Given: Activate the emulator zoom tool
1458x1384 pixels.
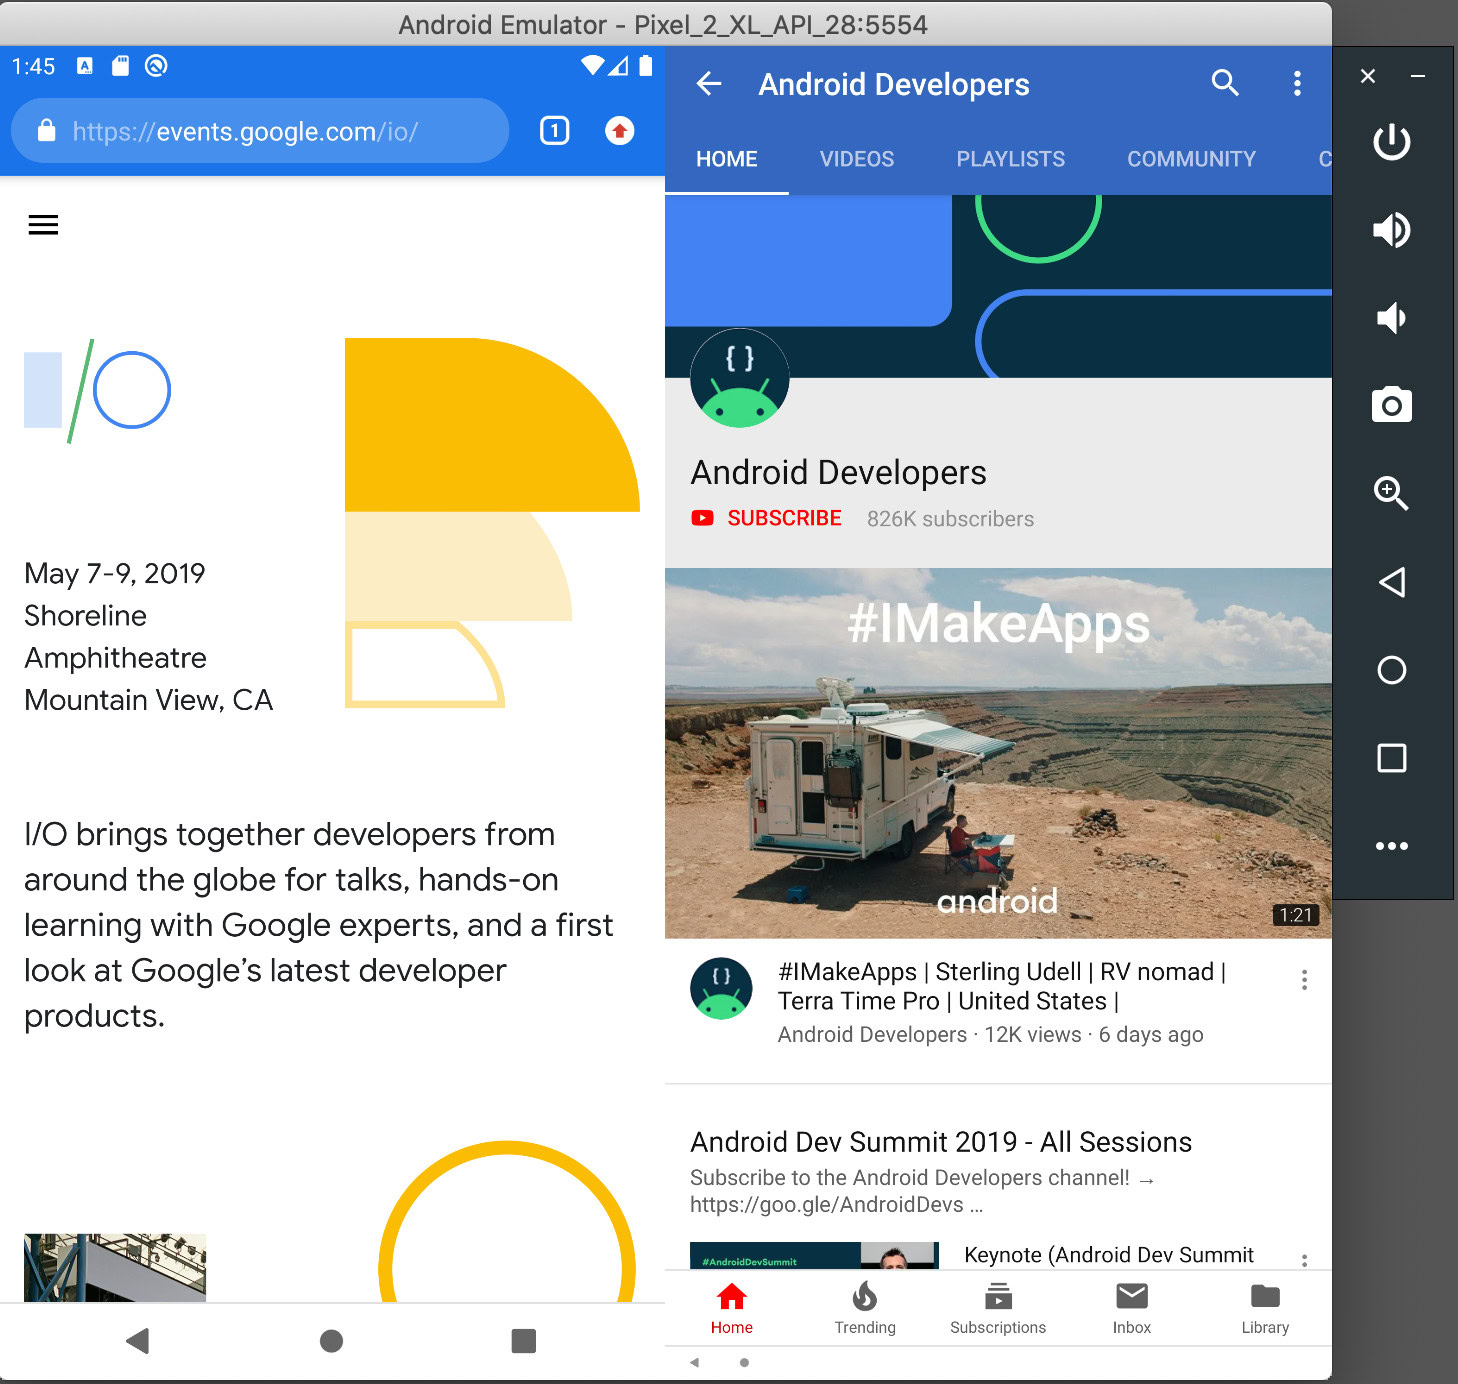Looking at the screenshot, I should point(1391,494).
